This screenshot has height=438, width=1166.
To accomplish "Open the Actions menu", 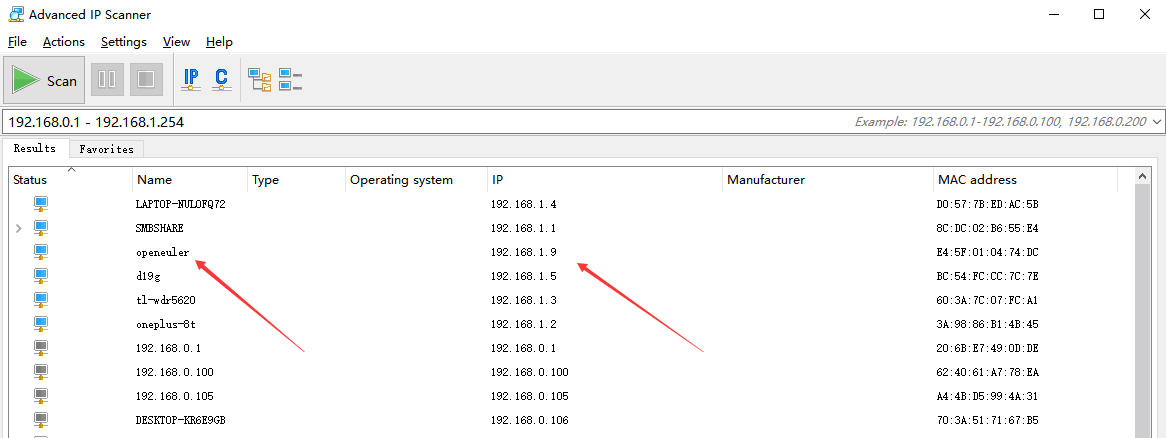I will [63, 42].
